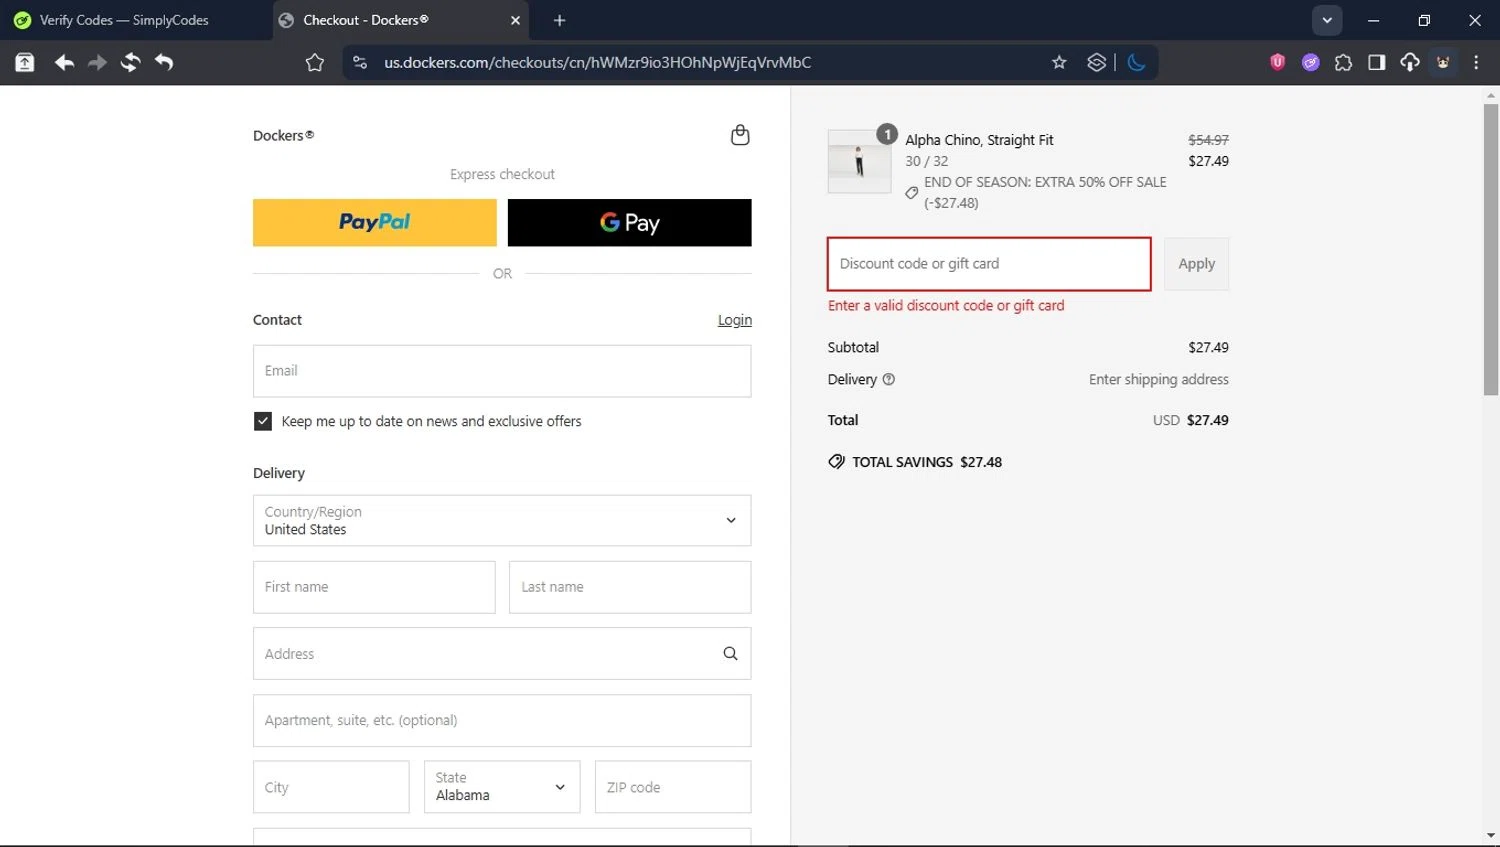Click the Login link

pos(735,320)
